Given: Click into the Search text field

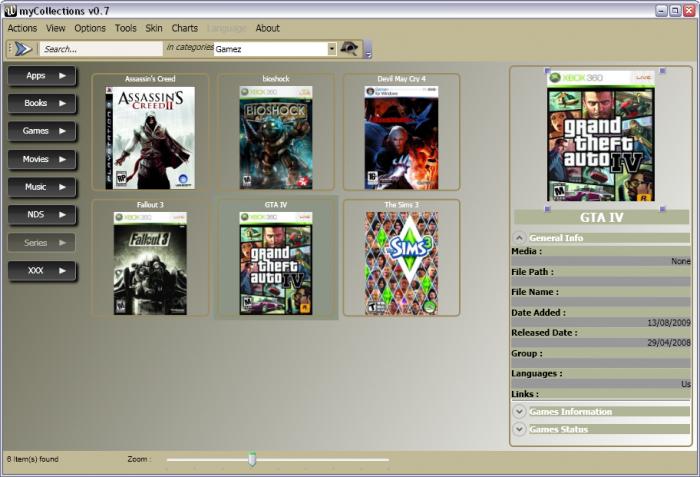Looking at the screenshot, I should click(x=100, y=48).
